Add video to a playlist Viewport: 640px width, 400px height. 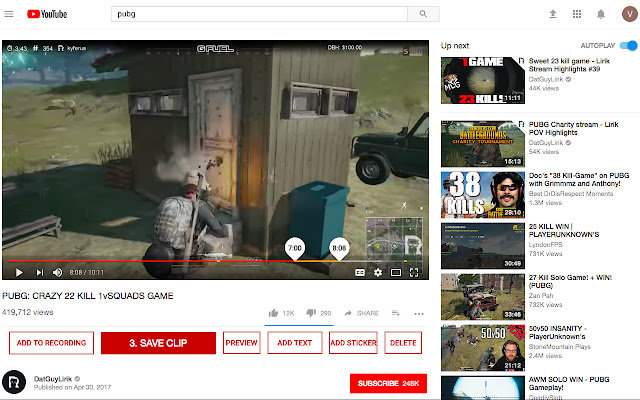click(x=396, y=313)
